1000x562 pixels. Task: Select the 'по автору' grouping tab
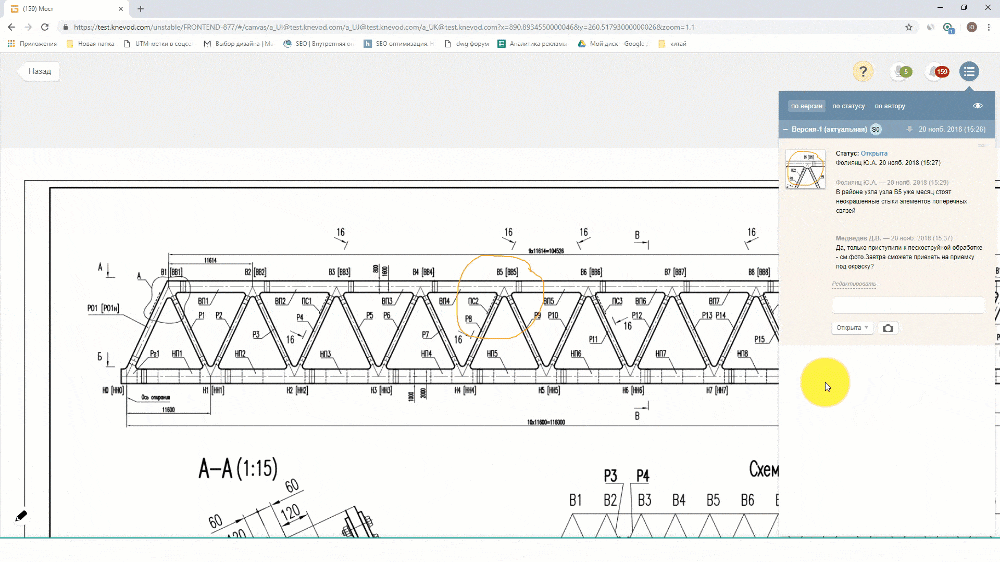coord(890,106)
